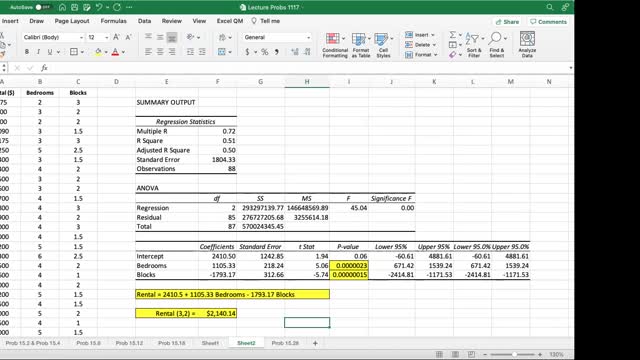Open the Insert ribbon tab
Viewport: 640px width, 360px height.
tap(10, 21)
